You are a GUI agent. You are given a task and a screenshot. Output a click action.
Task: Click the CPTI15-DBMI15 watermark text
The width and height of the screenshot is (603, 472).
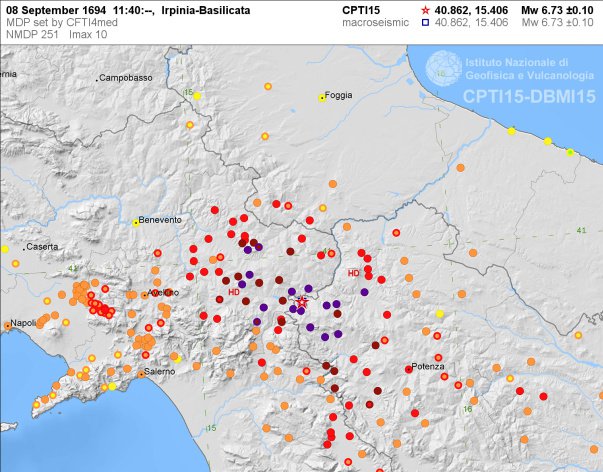click(529, 96)
